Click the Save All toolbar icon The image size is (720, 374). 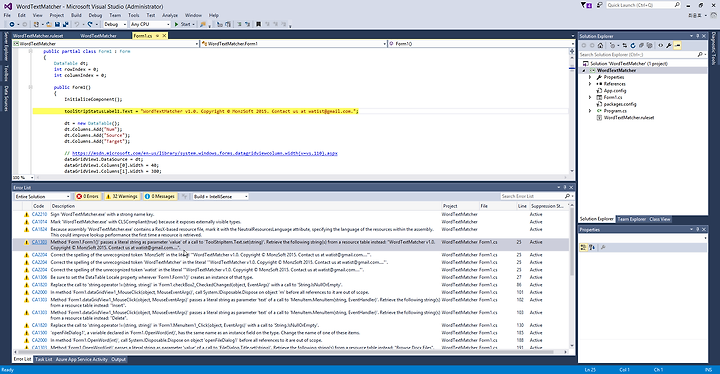point(65,24)
